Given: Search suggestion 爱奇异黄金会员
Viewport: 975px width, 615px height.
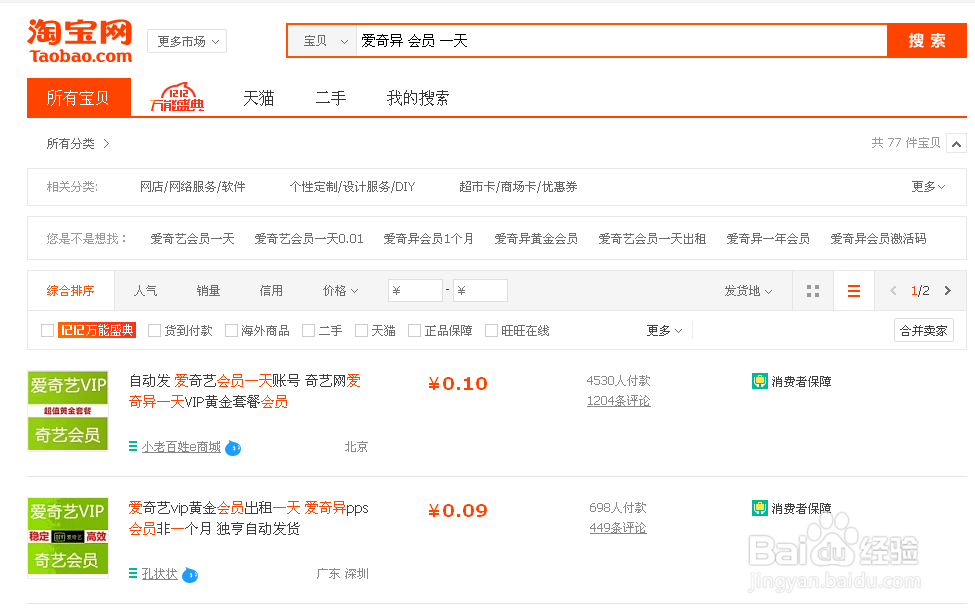Looking at the screenshot, I should pyautogui.click(x=536, y=239).
